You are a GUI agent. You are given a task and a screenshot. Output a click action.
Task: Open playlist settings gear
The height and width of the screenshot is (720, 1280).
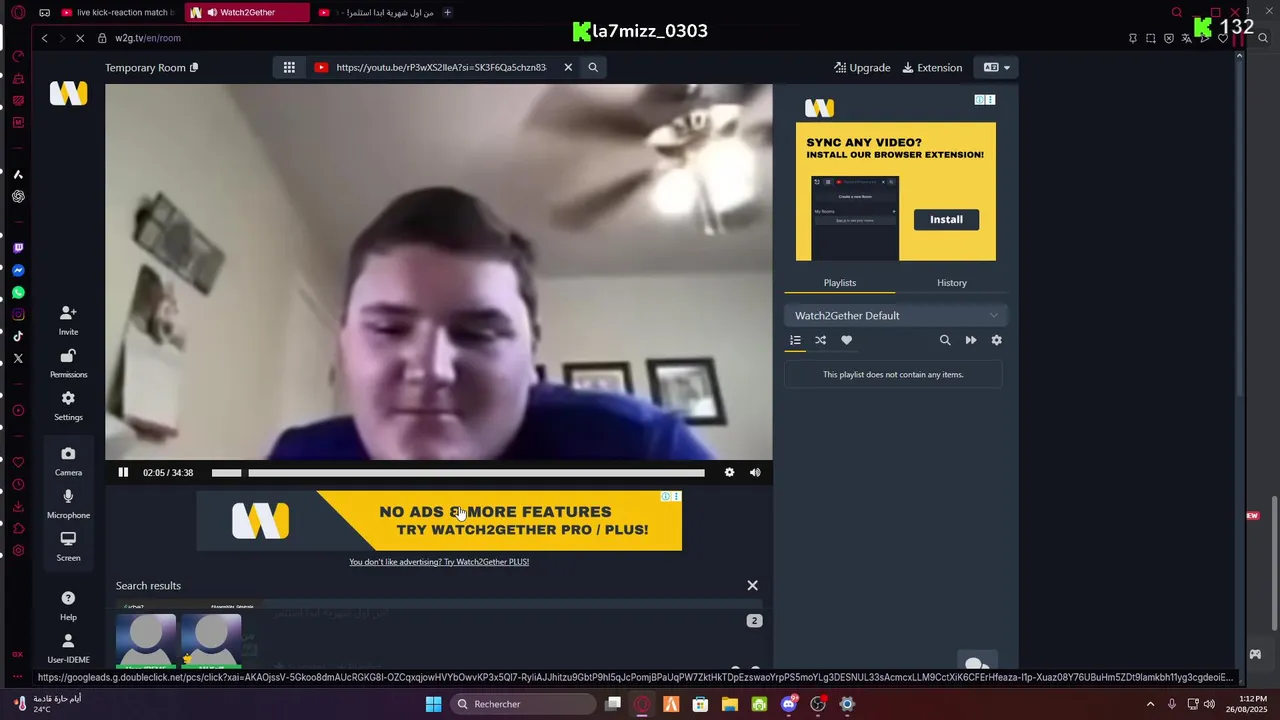[x=996, y=340]
